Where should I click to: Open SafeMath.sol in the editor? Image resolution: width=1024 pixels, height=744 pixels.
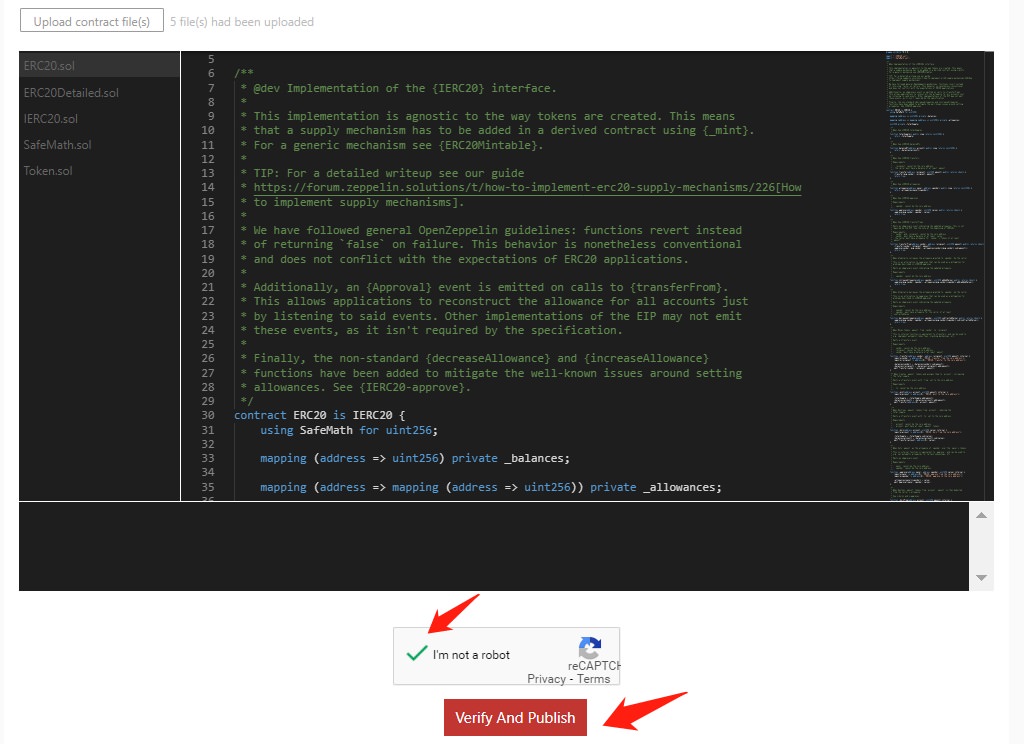[x=57, y=144]
